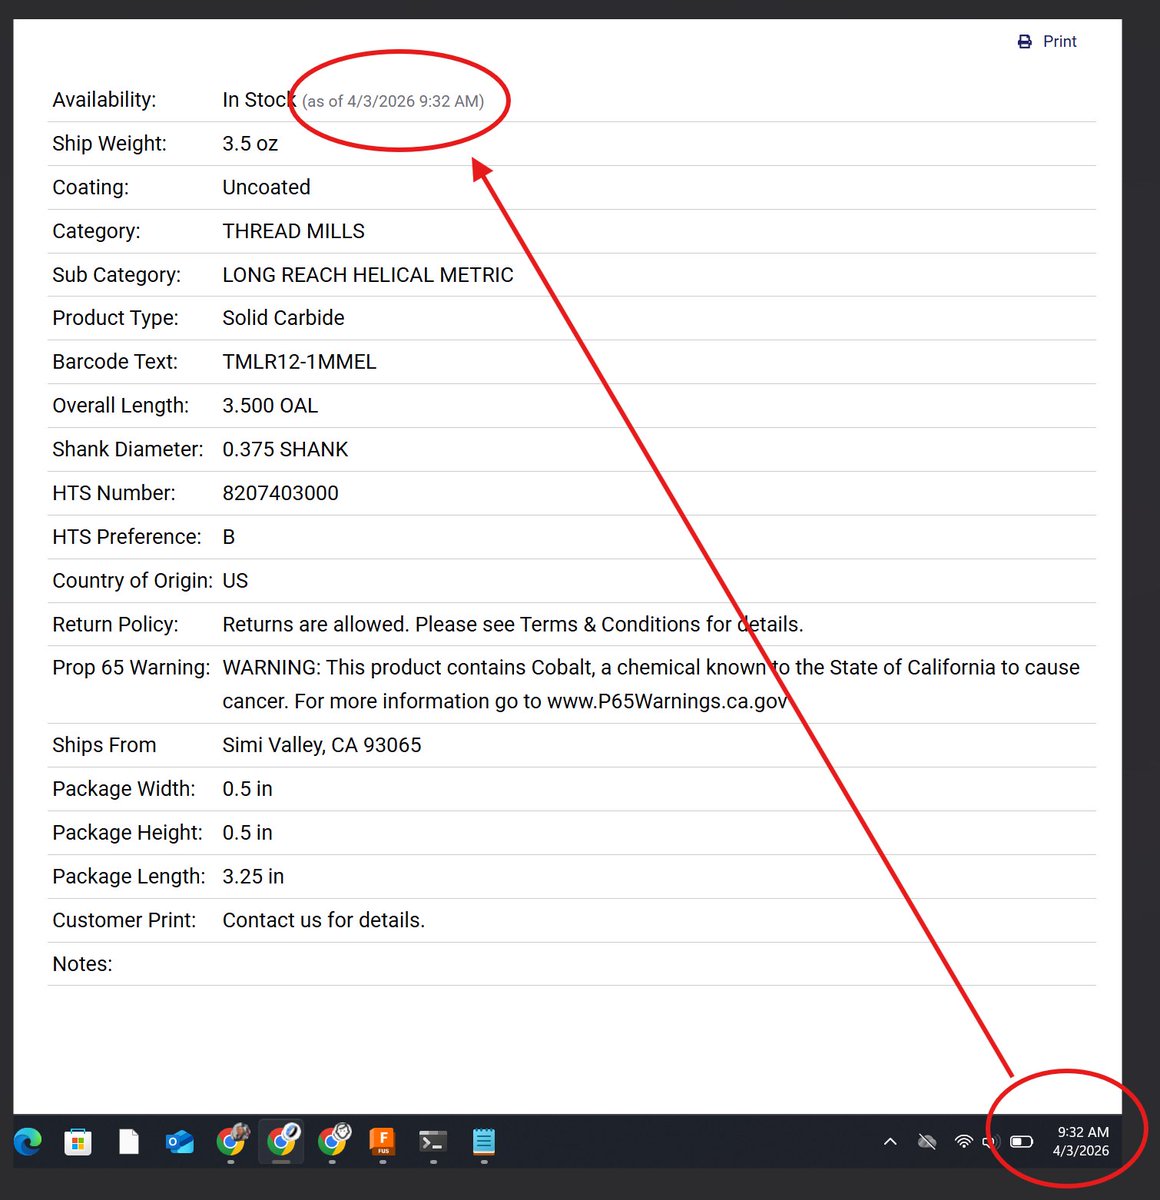The width and height of the screenshot is (1160, 1200).
Task: Click the "WARNING: This product contains Cobalt" line
Action: pyautogui.click(x=651, y=668)
